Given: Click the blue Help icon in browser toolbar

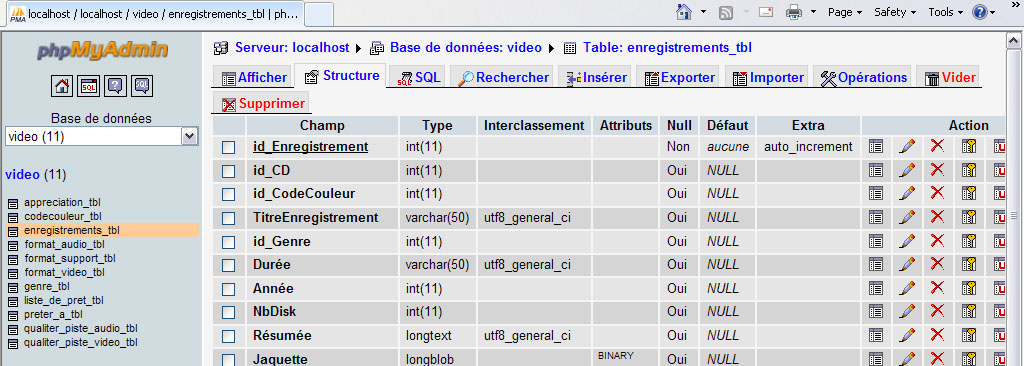Looking at the screenshot, I should [980, 12].
